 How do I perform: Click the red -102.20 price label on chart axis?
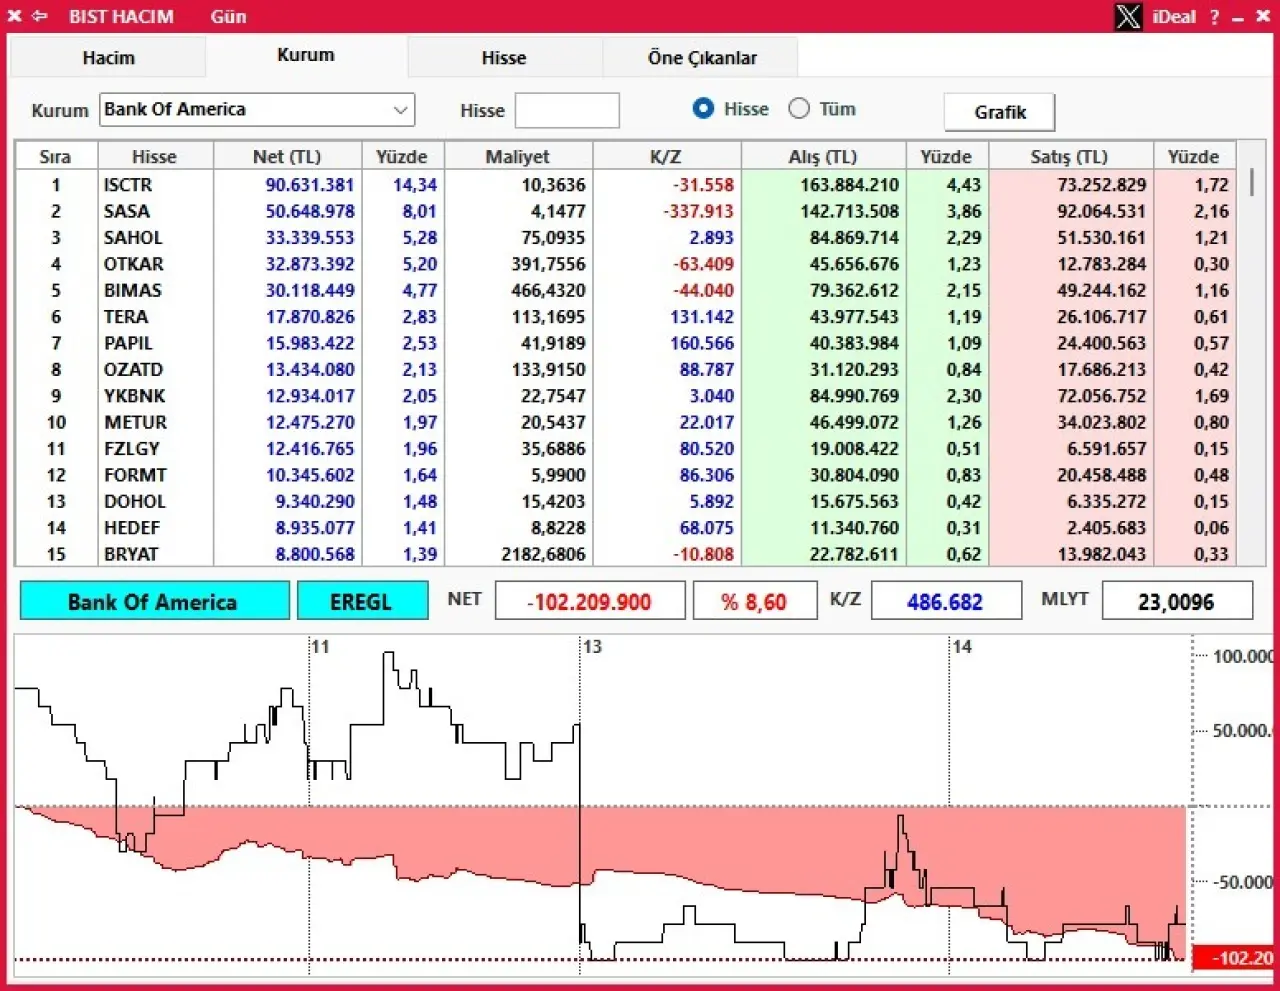click(x=1234, y=958)
